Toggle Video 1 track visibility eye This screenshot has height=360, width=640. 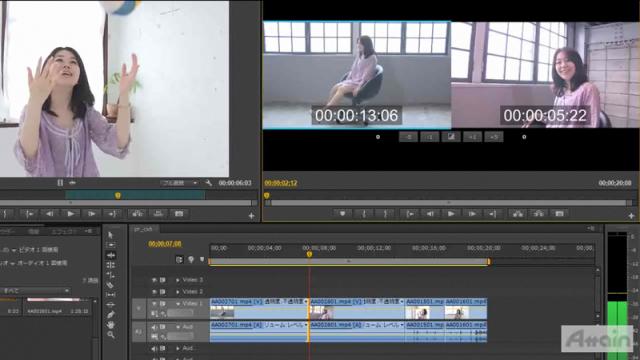pyautogui.click(x=154, y=303)
